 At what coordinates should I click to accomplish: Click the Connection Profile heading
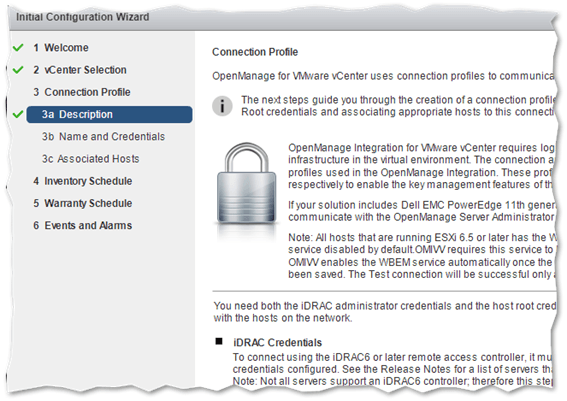point(255,52)
